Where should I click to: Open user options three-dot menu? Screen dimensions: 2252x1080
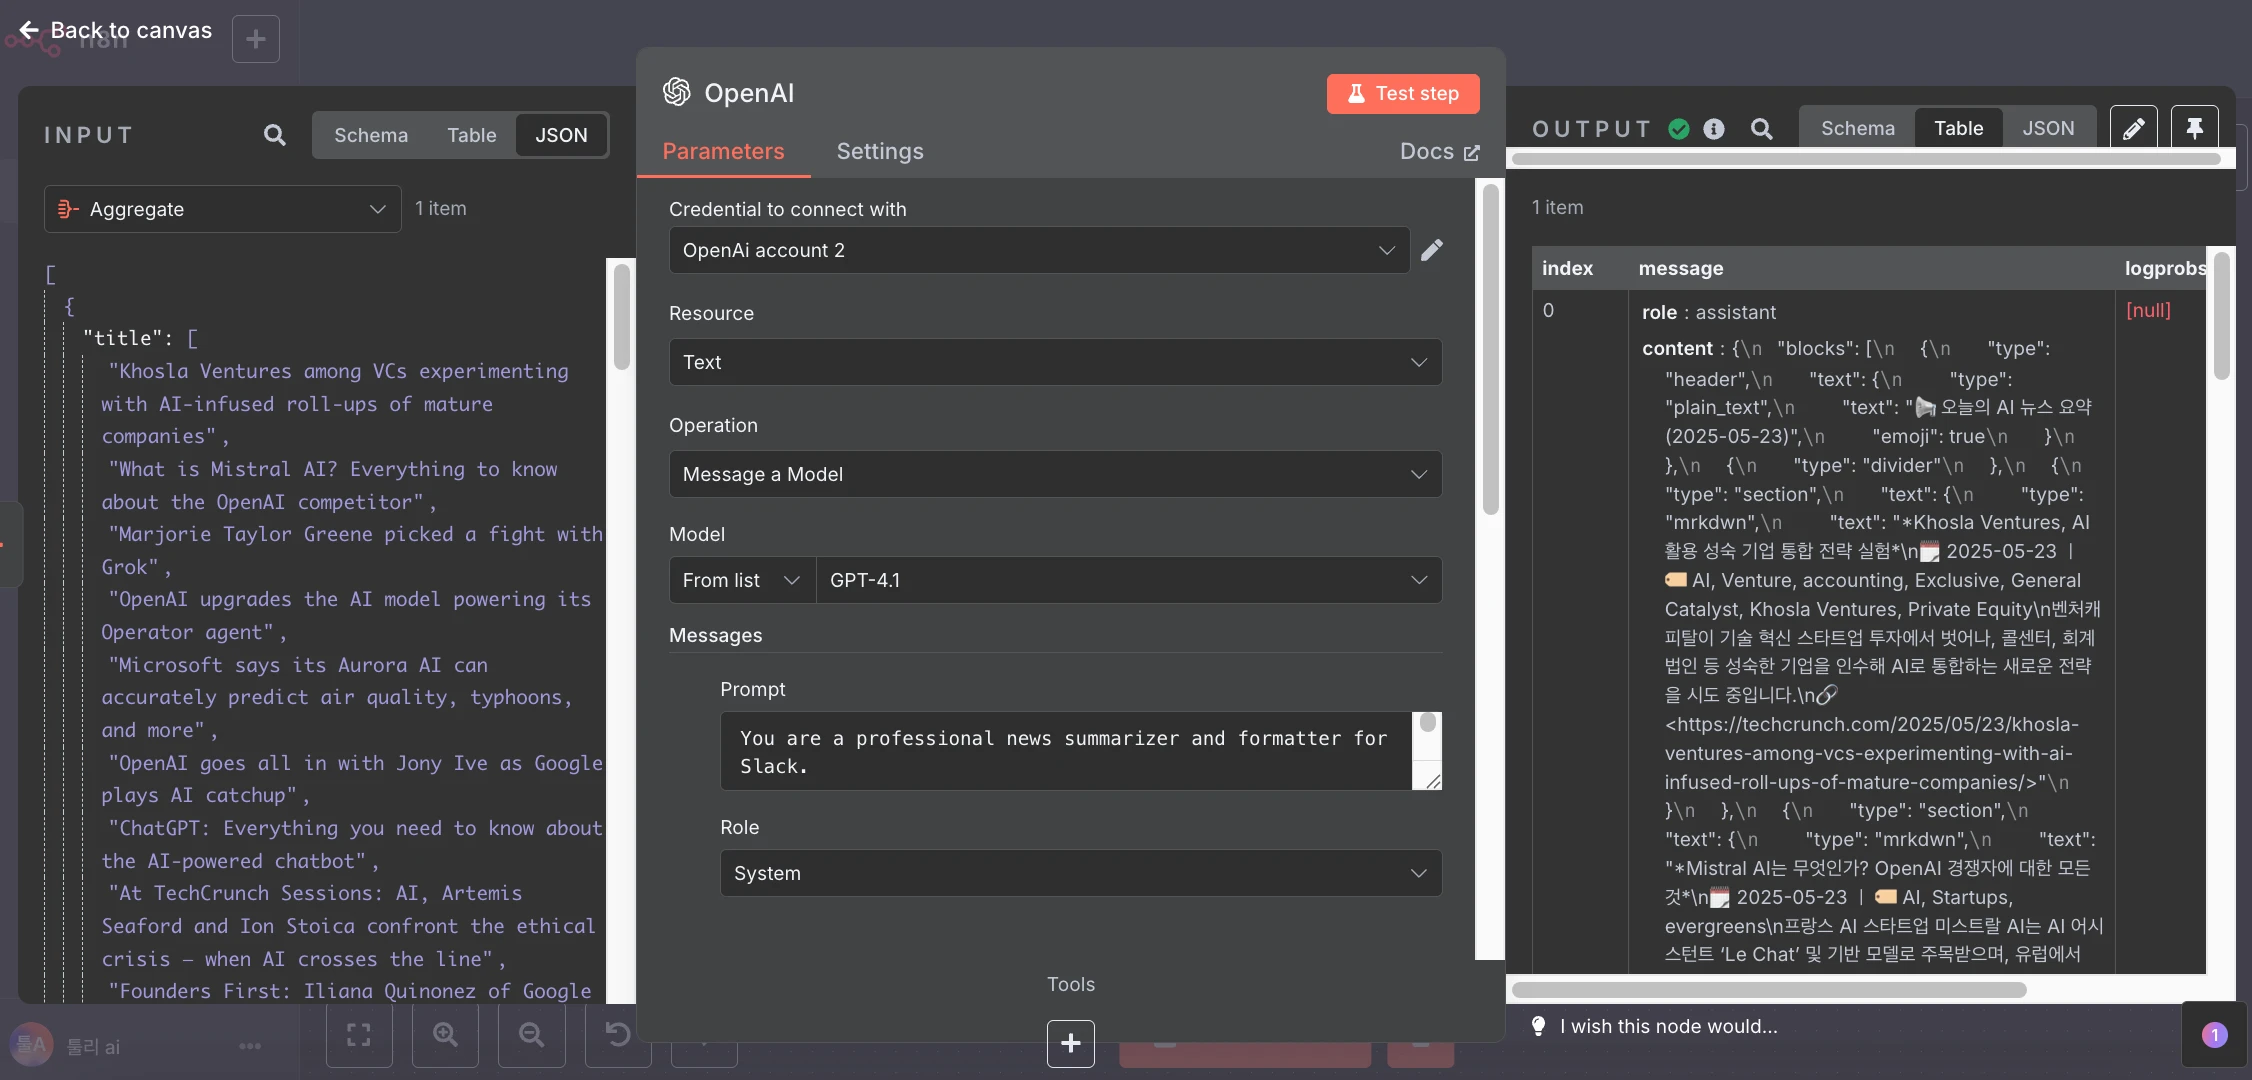(x=250, y=1046)
